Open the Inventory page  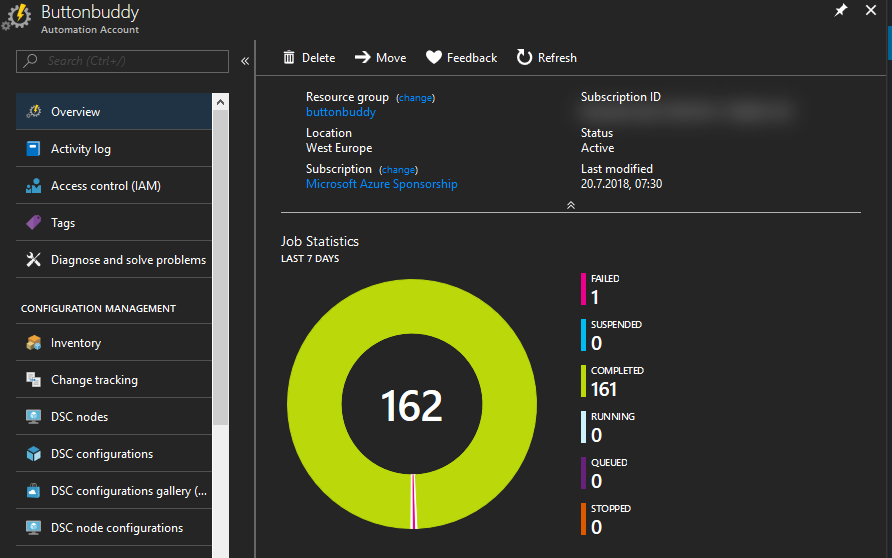click(x=114, y=342)
